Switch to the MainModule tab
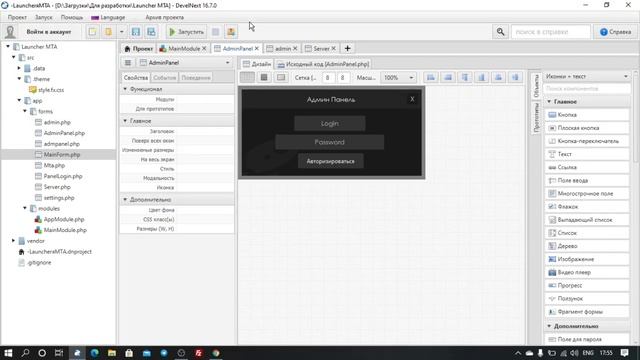Screen dimensions: 640x360 182,48
